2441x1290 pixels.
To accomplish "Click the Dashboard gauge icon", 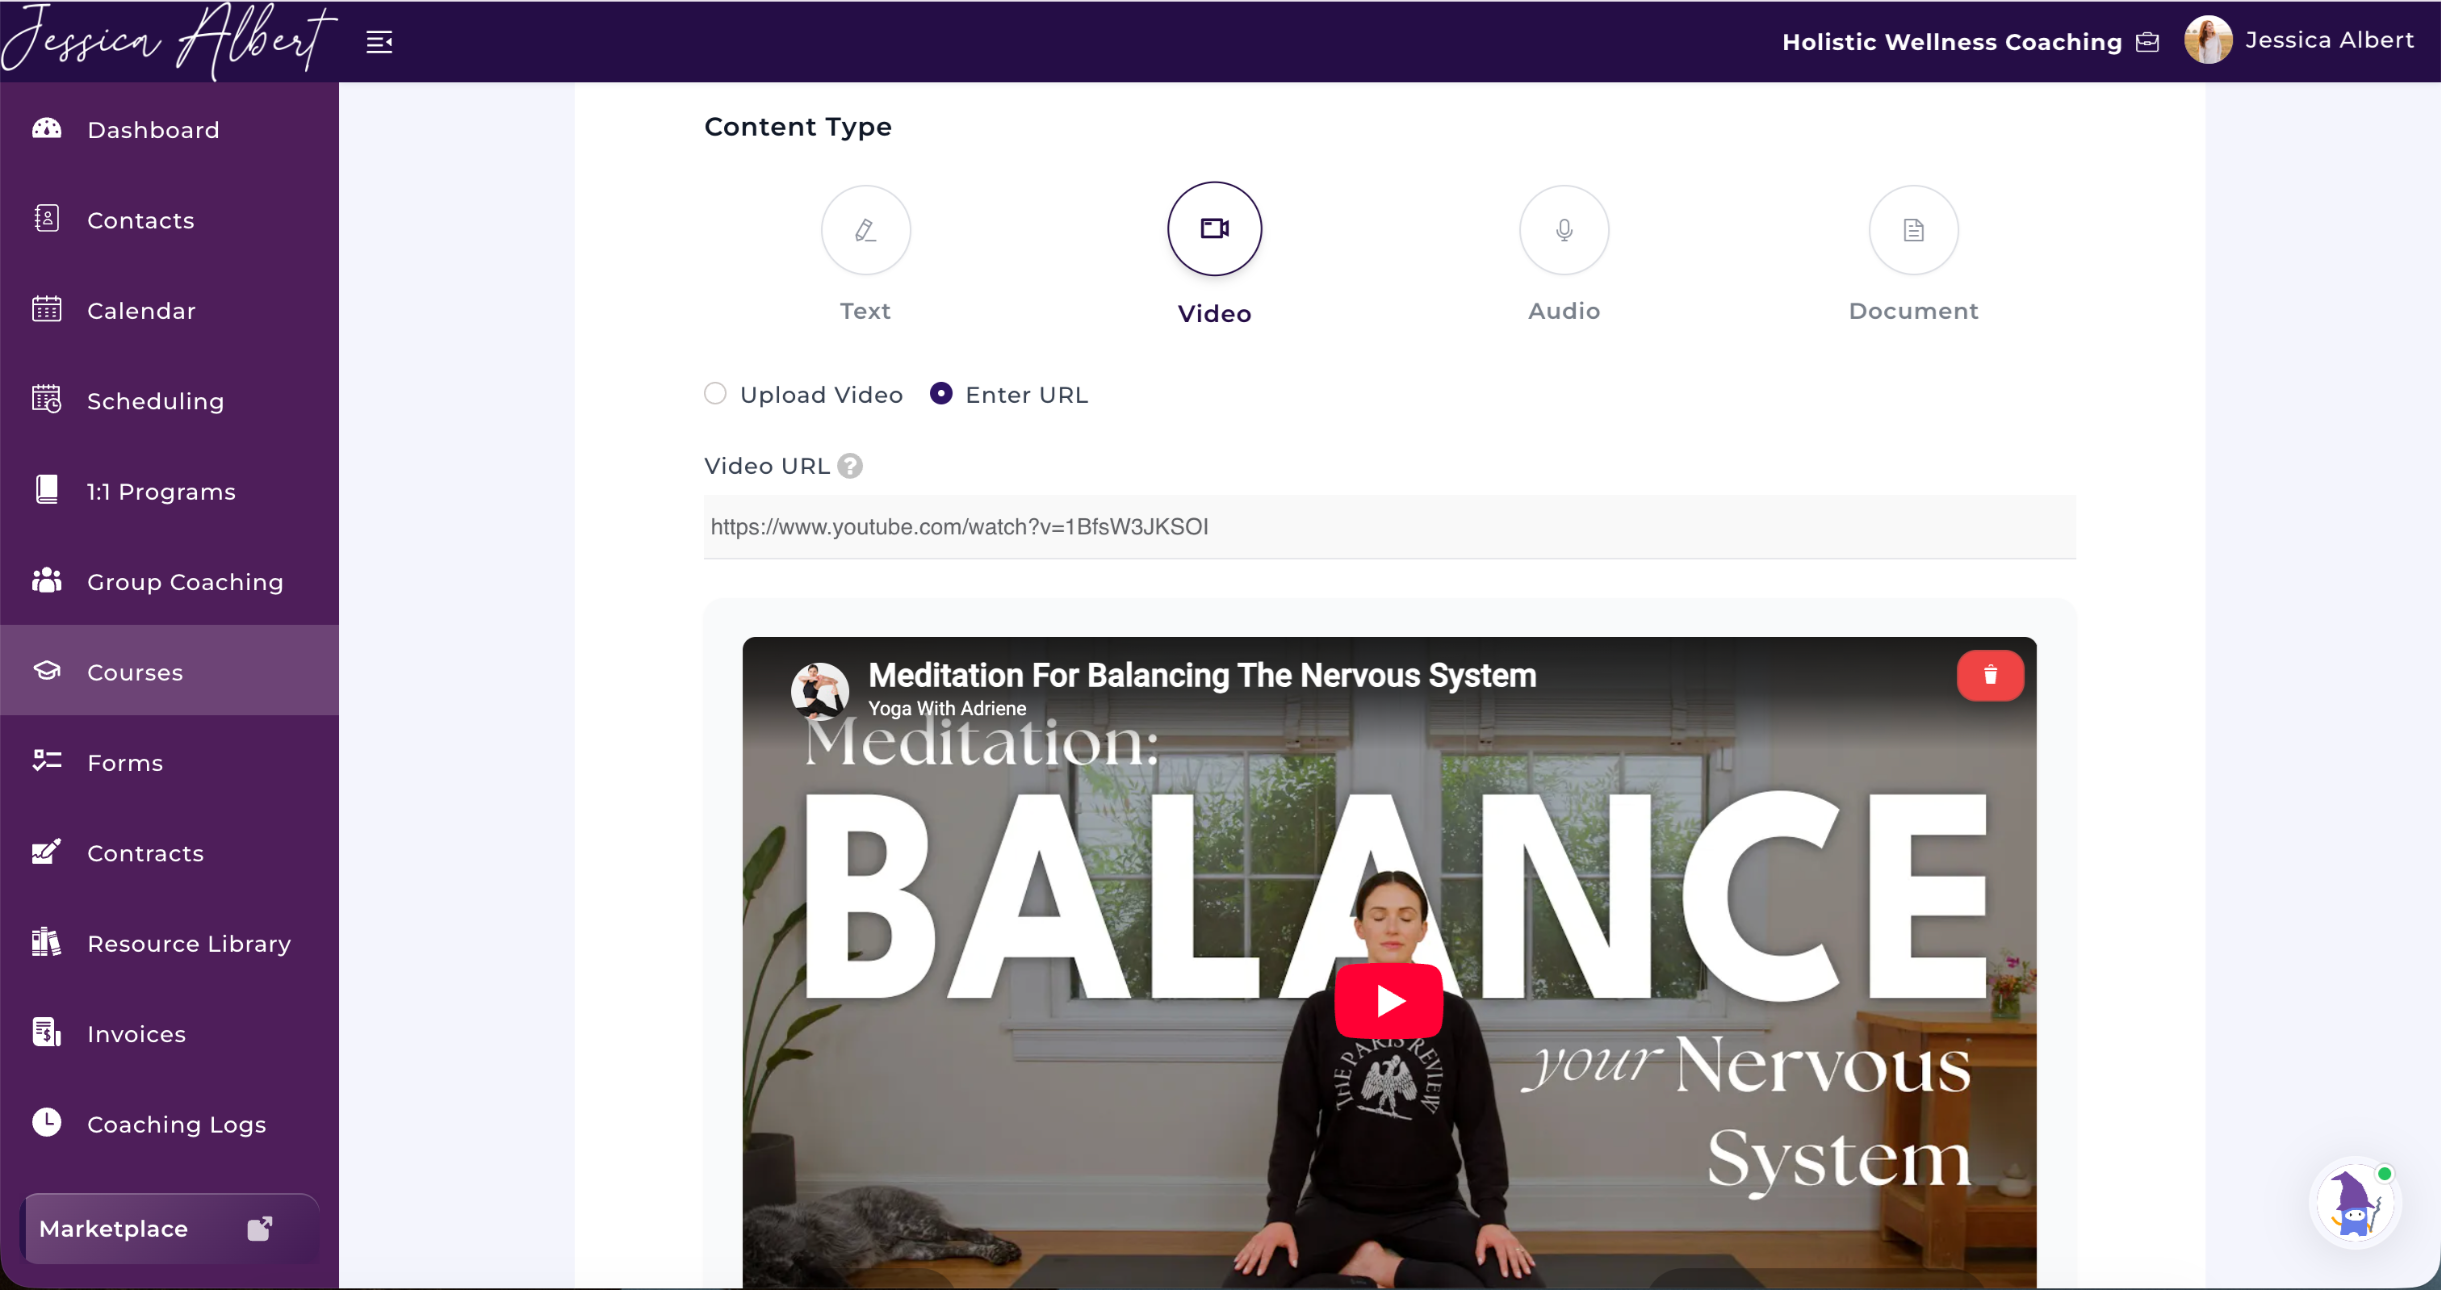I will [47, 129].
